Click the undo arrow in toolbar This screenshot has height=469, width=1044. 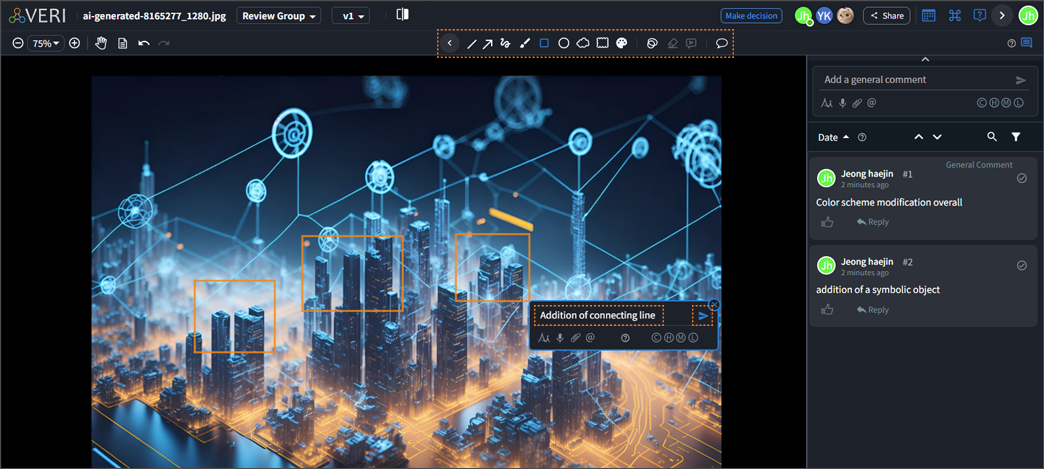point(144,44)
